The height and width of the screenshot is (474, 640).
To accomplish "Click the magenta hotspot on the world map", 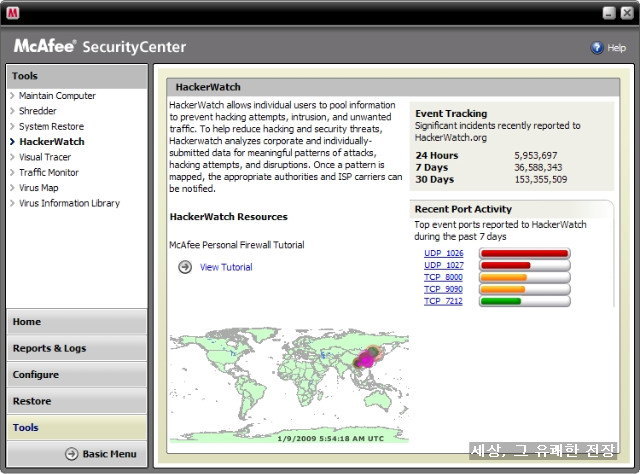I will pos(365,361).
